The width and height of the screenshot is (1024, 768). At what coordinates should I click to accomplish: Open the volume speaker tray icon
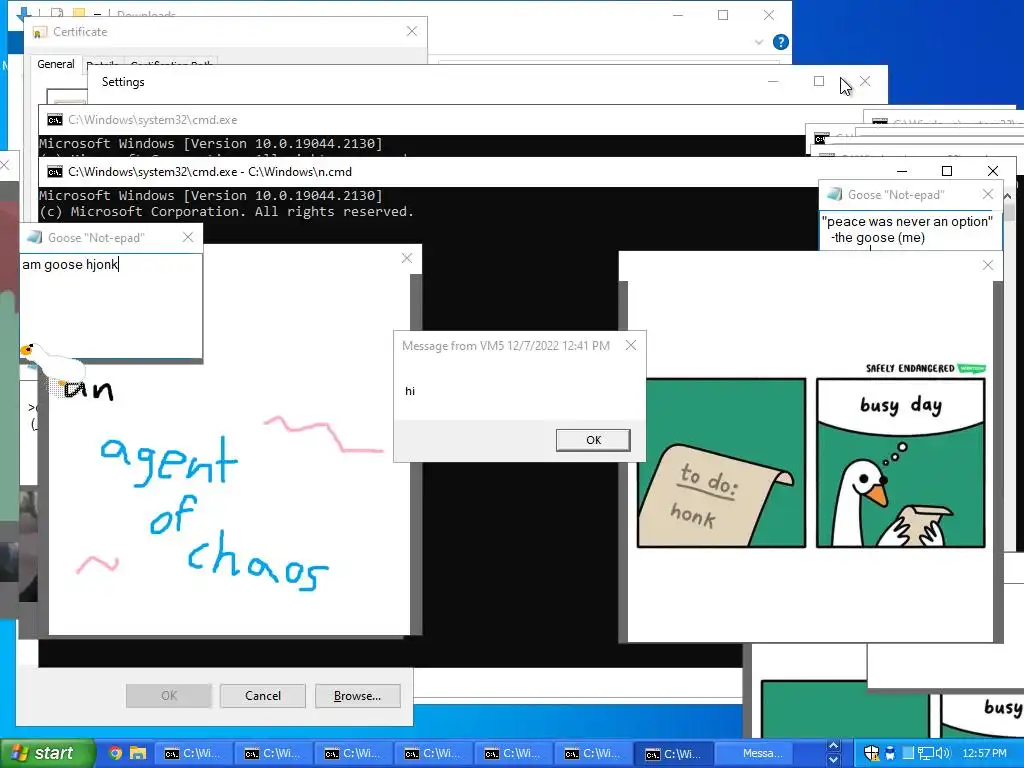(943, 753)
